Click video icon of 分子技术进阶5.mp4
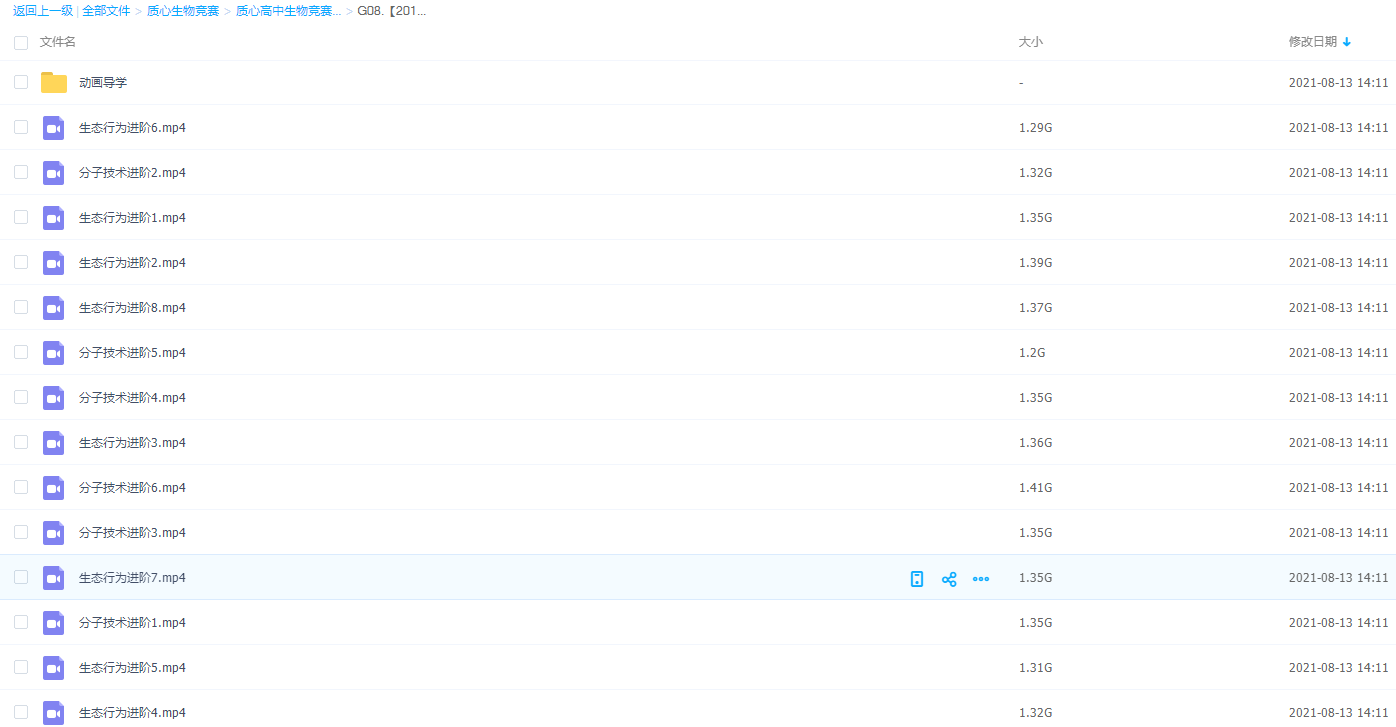This screenshot has height=727, width=1396. (x=54, y=353)
